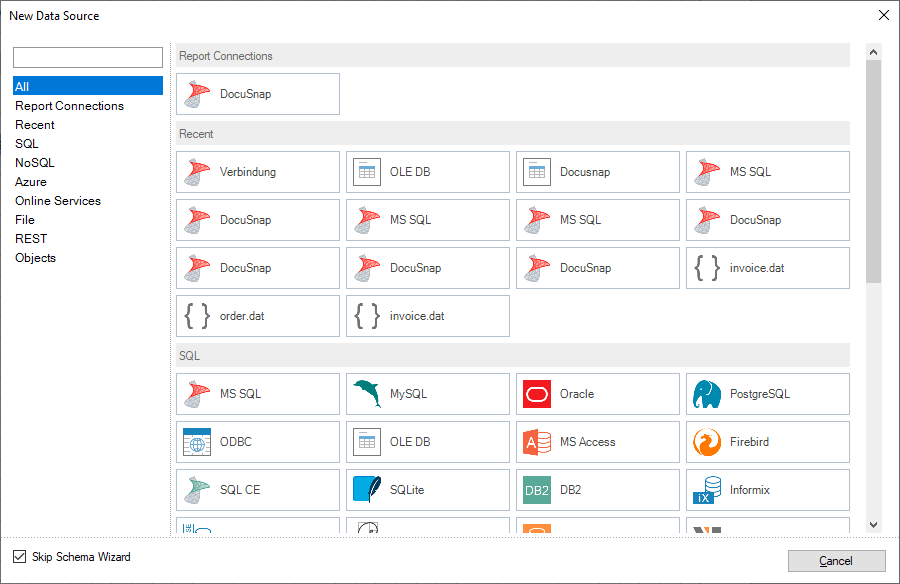Click inside the search box
Viewport: 900px width, 584px height.
(x=87, y=57)
